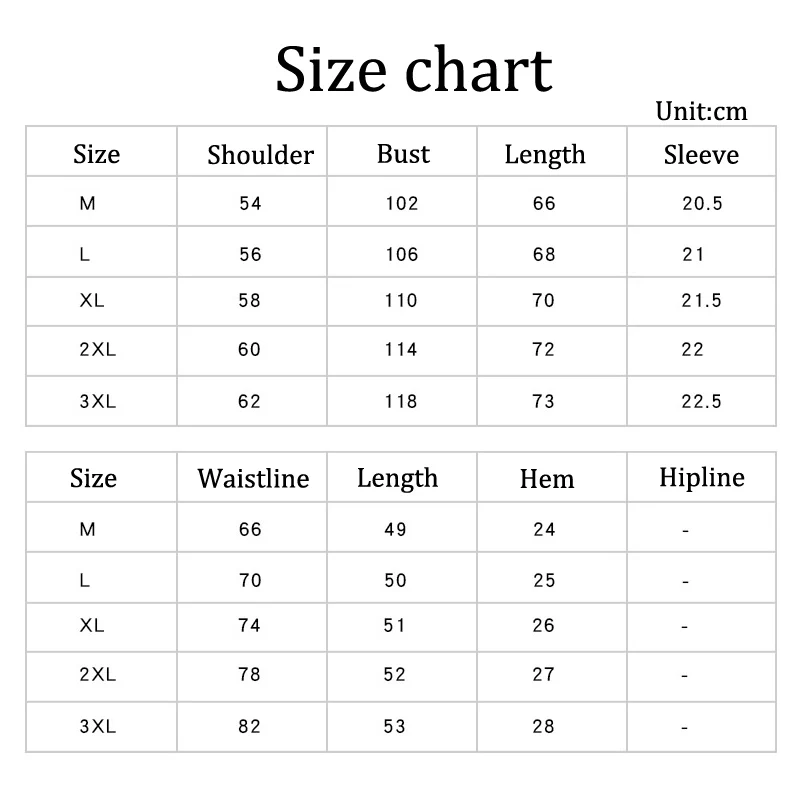The height and width of the screenshot is (800, 800).
Task: Select the sleeve value 22.5 cell
Action: [702, 402]
